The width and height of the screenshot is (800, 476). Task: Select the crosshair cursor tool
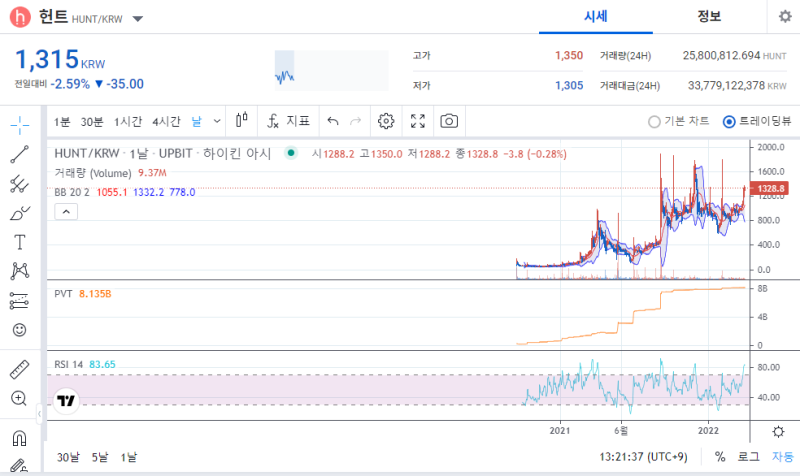click(19, 125)
